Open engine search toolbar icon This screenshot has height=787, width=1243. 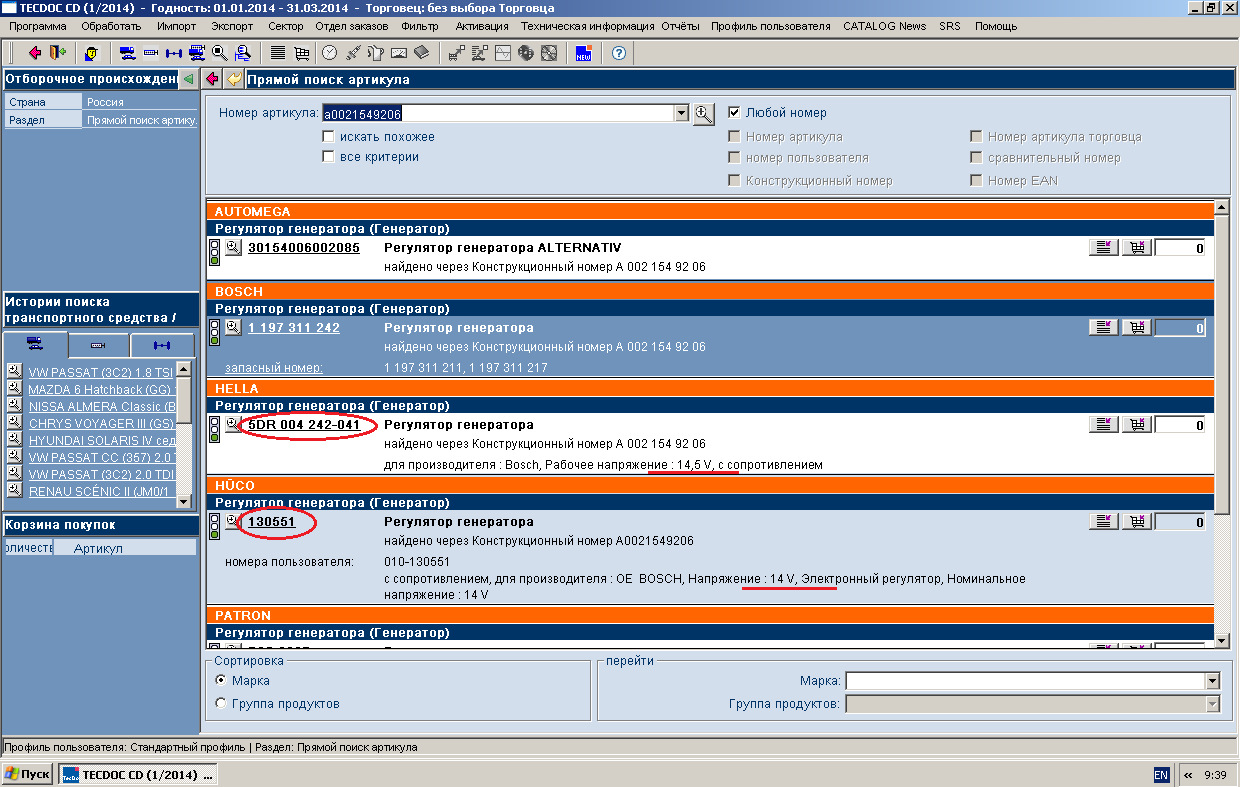[x=150, y=53]
